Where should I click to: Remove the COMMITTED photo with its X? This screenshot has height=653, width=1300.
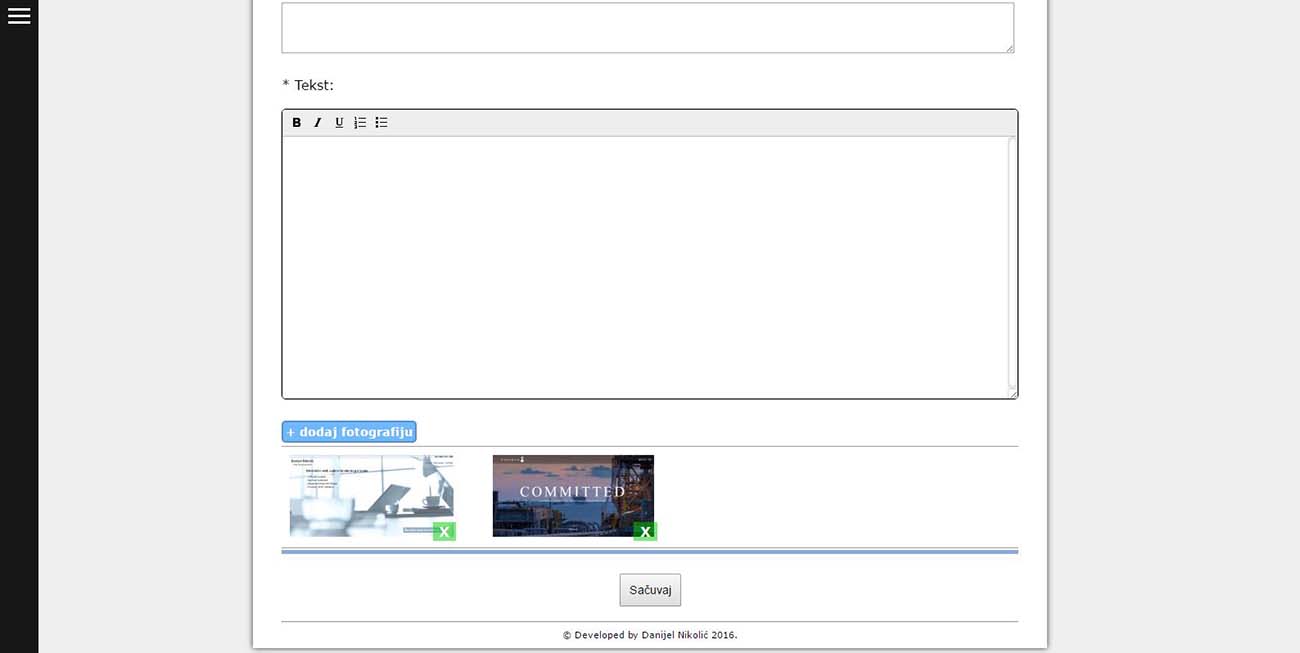pyautogui.click(x=645, y=531)
